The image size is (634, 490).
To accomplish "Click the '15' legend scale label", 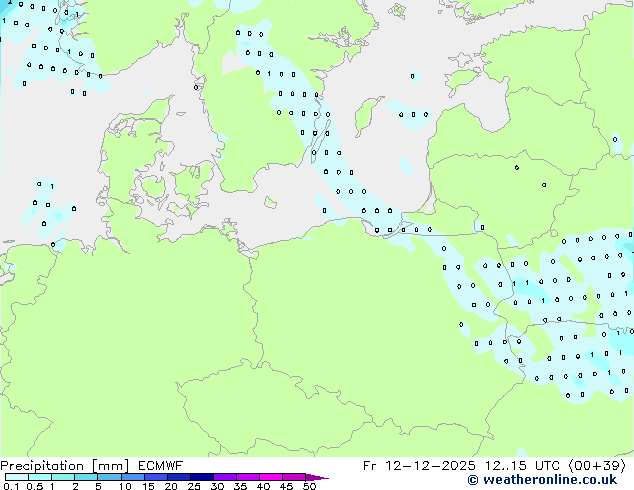I will 148,486.
